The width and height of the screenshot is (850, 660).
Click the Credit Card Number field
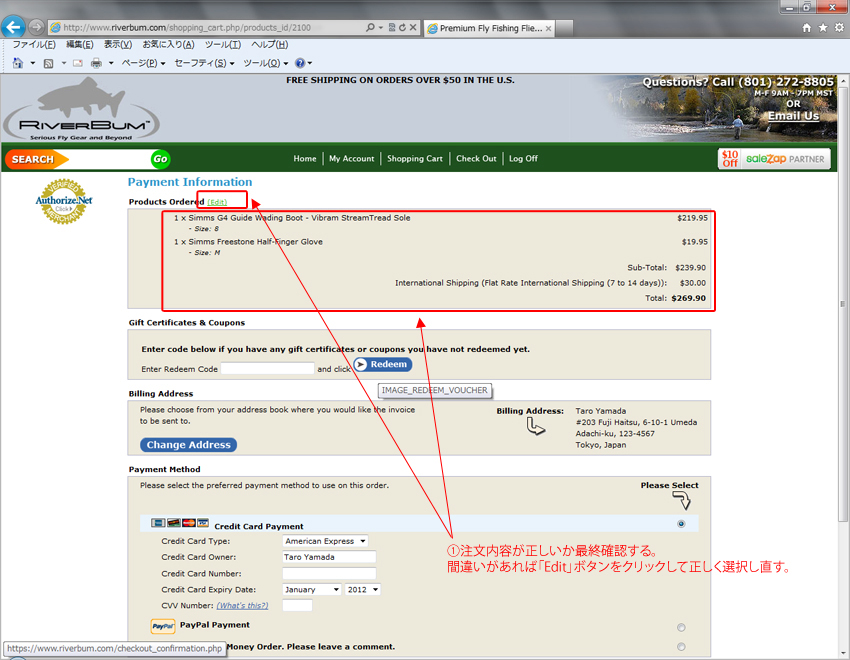(x=329, y=573)
